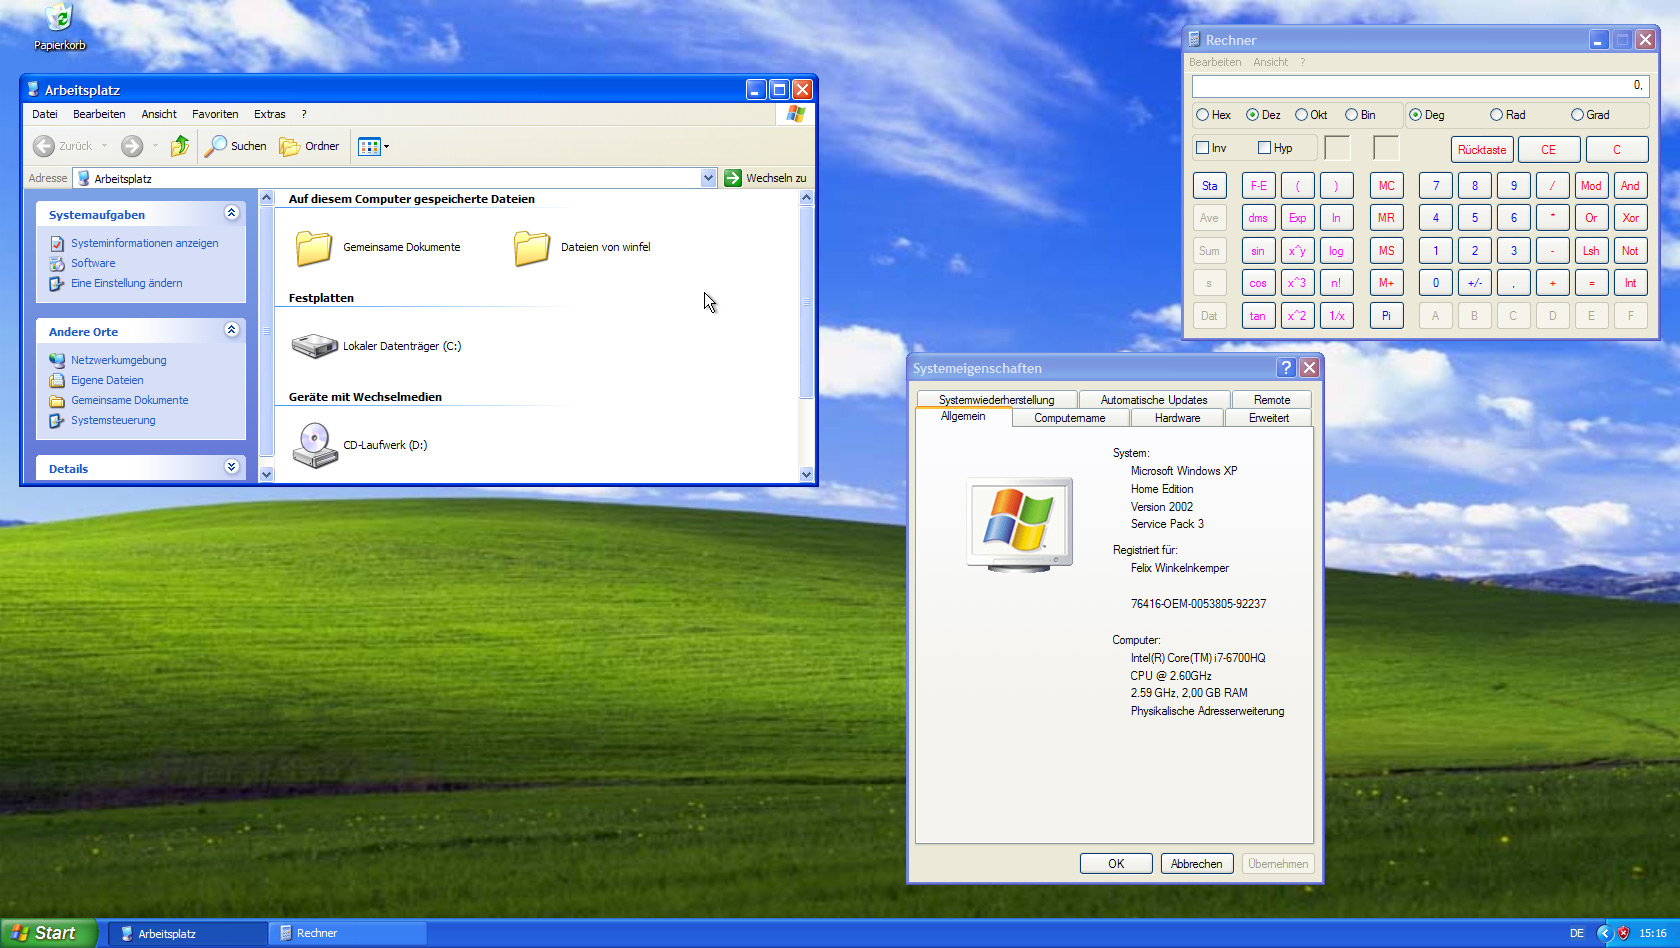The image size is (1680, 948).
Task: Click the green Wechseln zu arrow icon
Action: tap(735, 178)
